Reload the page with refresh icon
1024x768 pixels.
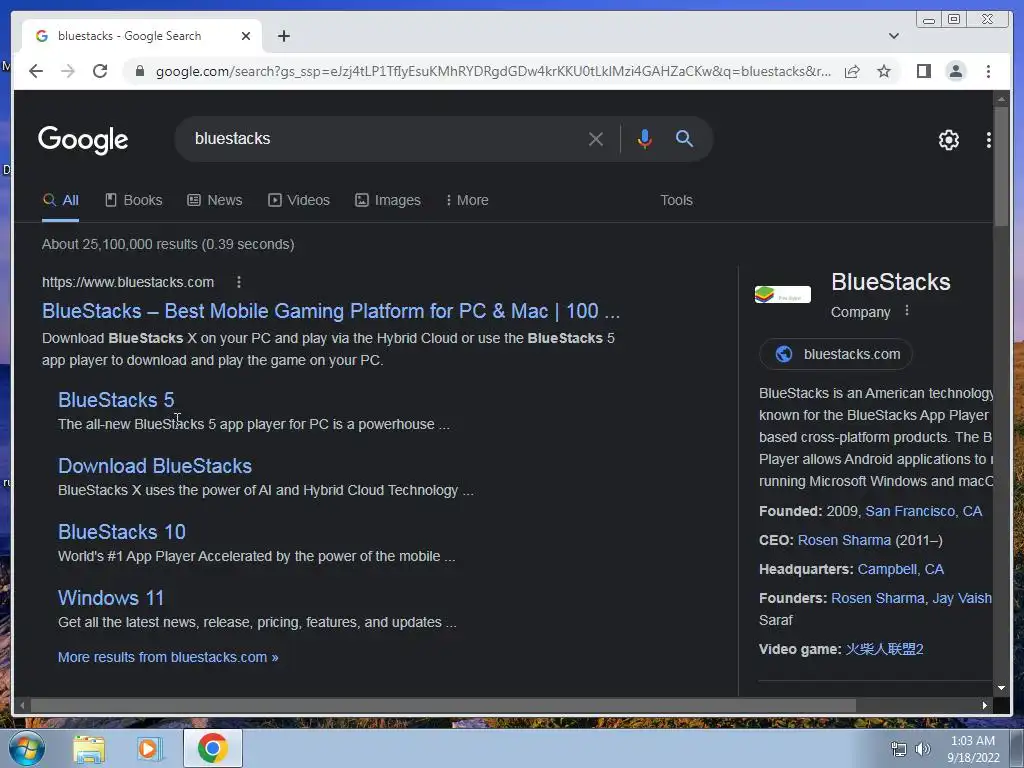click(x=100, y=71)
